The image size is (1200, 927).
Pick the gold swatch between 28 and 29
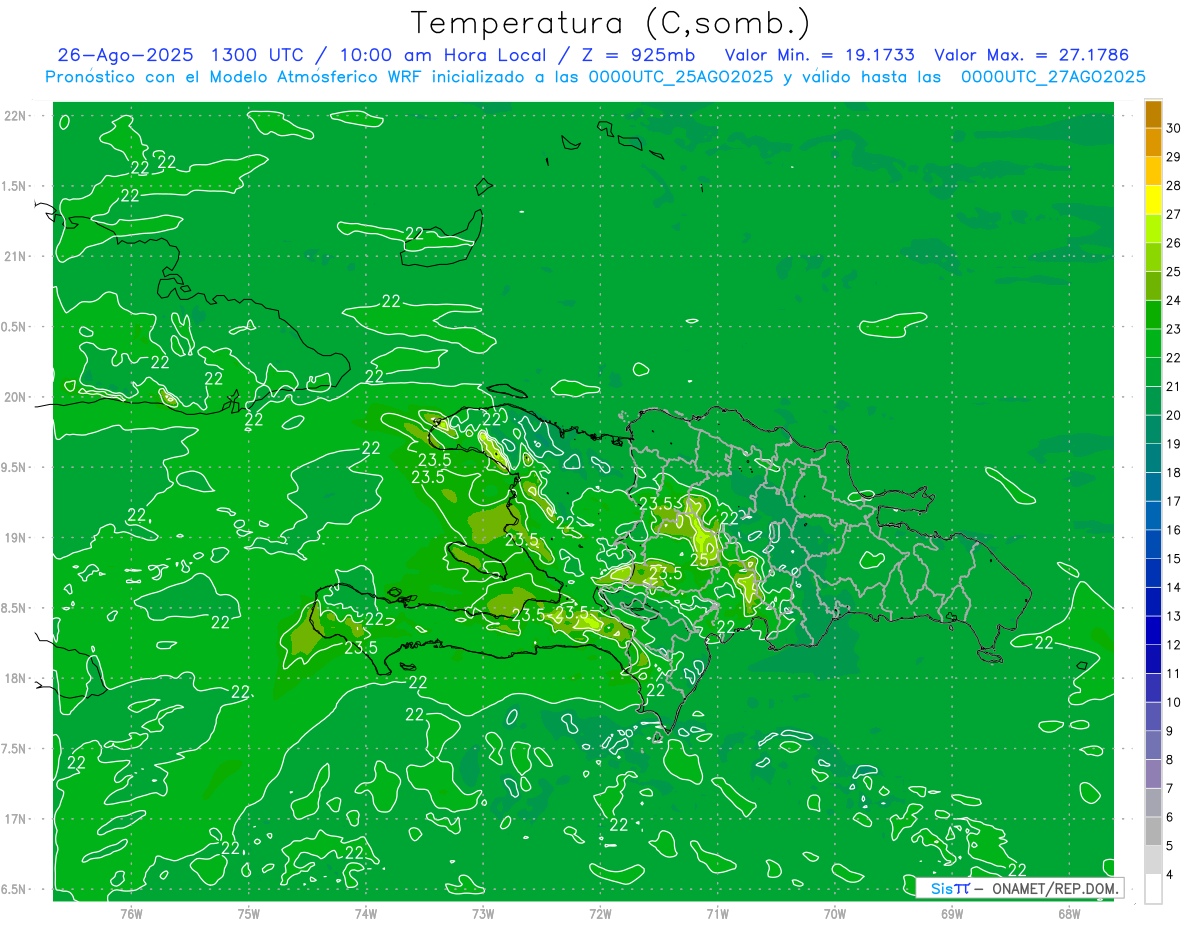click(x=1153, y=171)
